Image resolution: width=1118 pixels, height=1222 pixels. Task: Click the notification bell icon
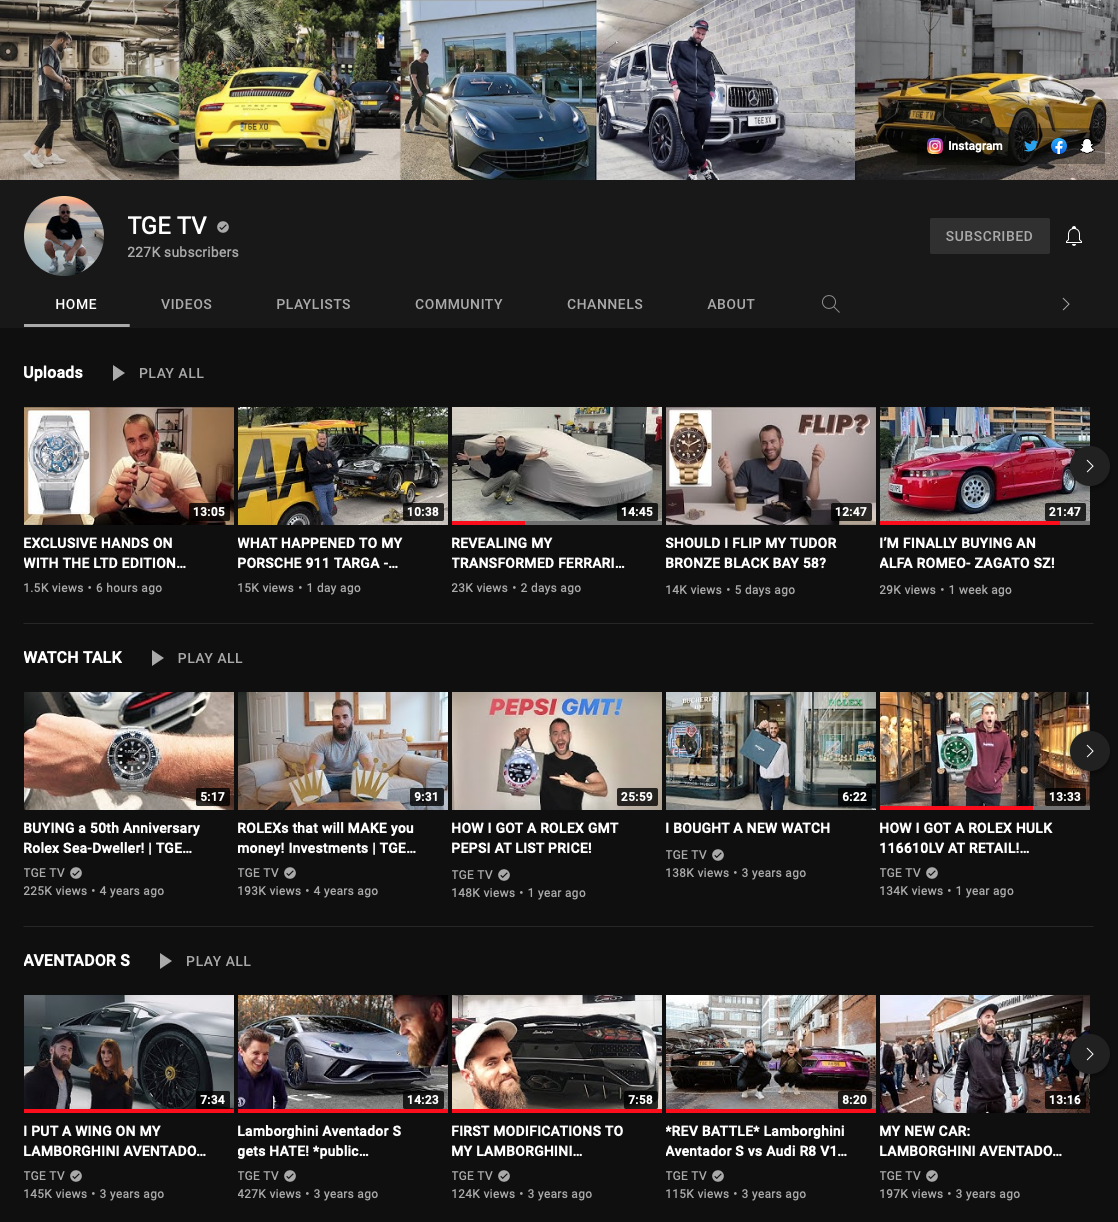1074,236
